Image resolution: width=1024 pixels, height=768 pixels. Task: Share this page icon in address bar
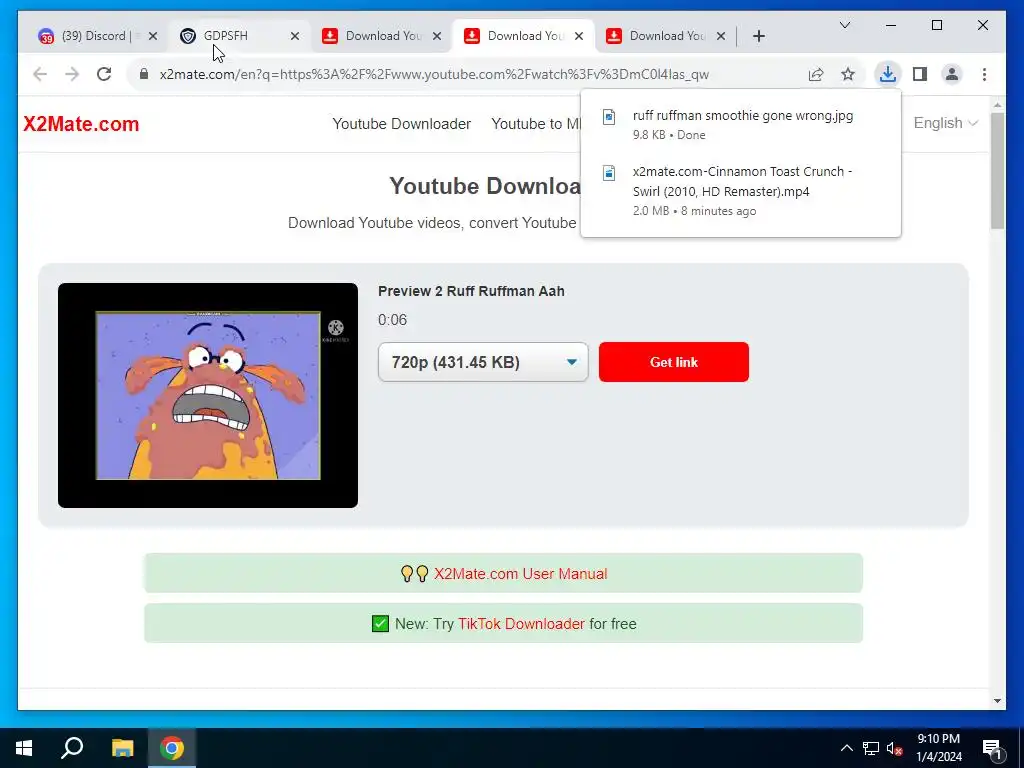(816, 74)
